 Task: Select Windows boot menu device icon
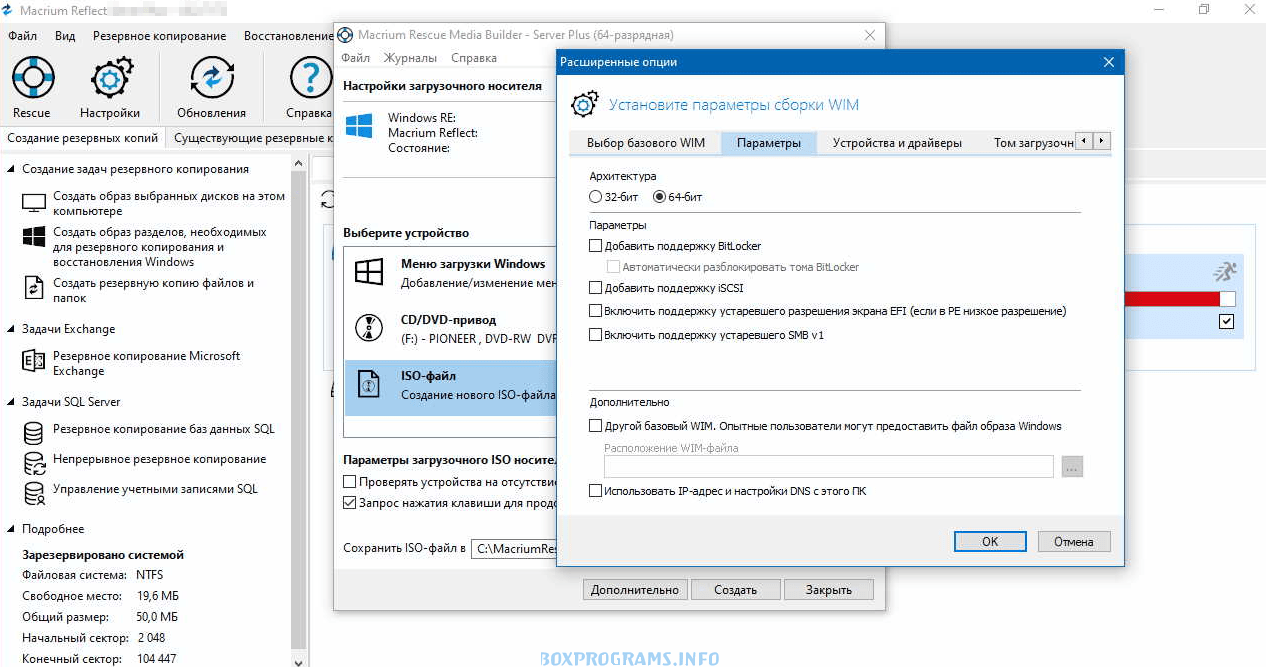tap(370, 272)
